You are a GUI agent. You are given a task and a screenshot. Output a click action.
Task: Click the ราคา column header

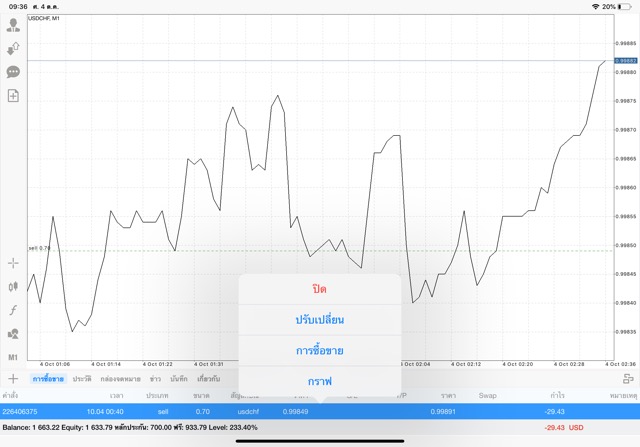click(448, 396)
